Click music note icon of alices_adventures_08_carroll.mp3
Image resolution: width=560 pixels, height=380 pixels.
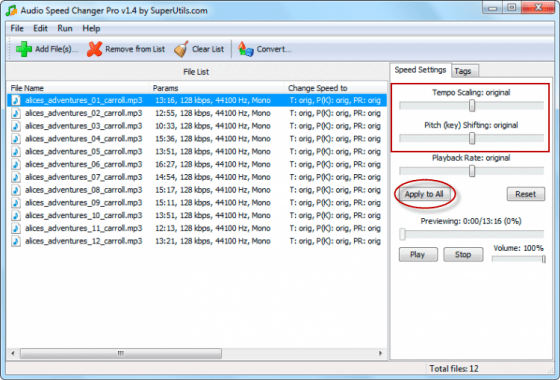click(x=16, y=190)
